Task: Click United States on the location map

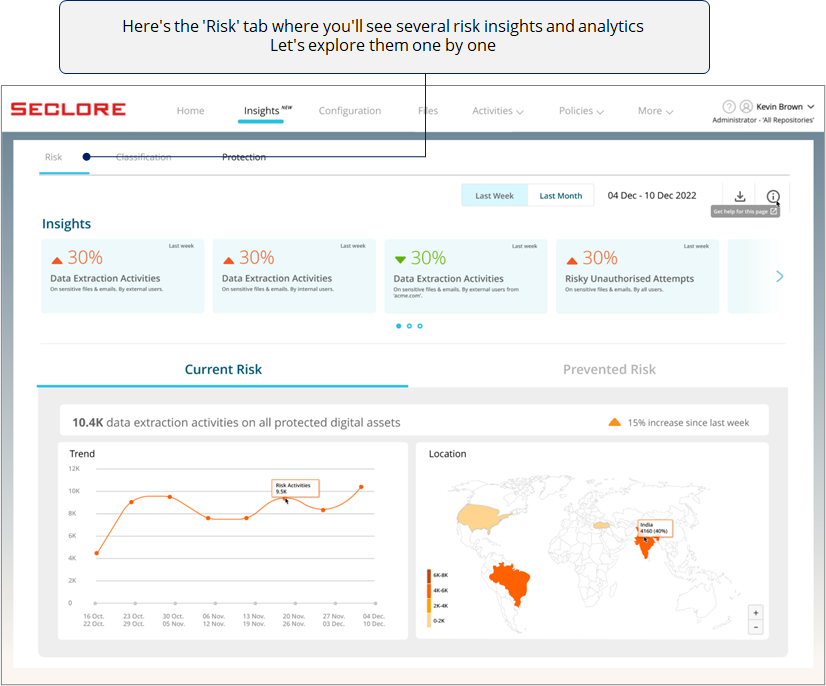Action: click(x=480, y=517)
